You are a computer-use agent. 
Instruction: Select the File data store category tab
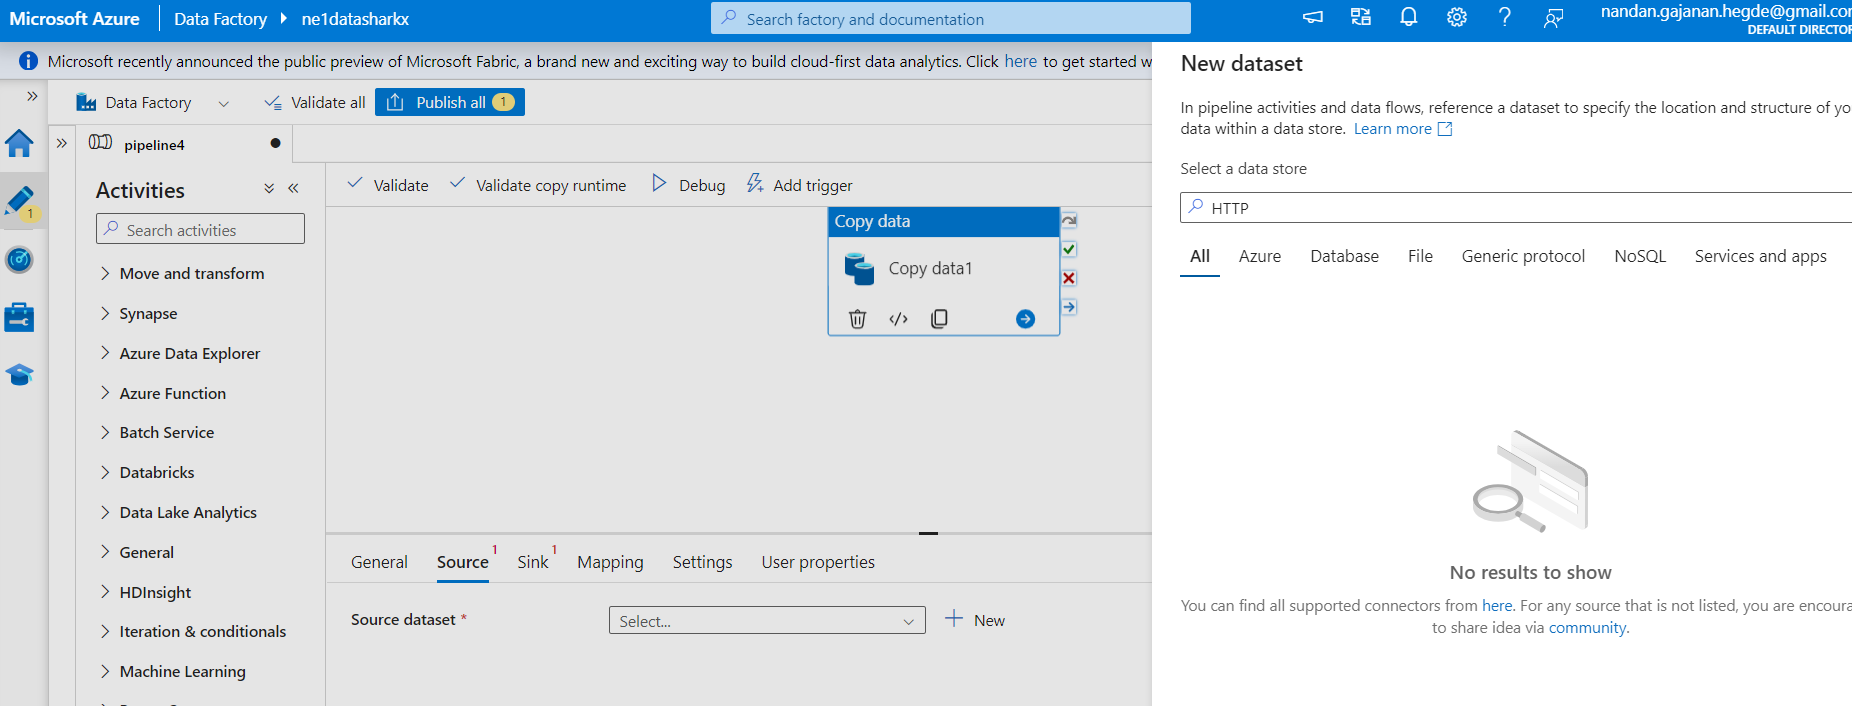pyautogui.click(x=1420, y=256)
